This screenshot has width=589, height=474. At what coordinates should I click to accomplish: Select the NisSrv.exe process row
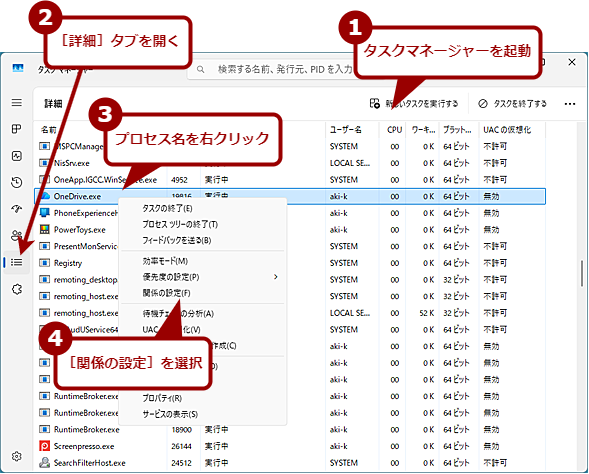point(72,163)
